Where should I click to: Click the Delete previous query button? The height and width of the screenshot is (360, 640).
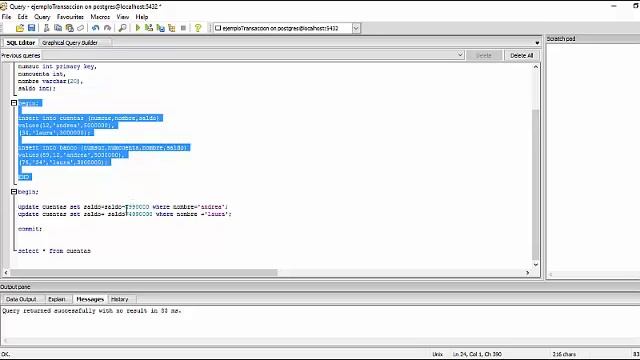(x=484, y=56)
